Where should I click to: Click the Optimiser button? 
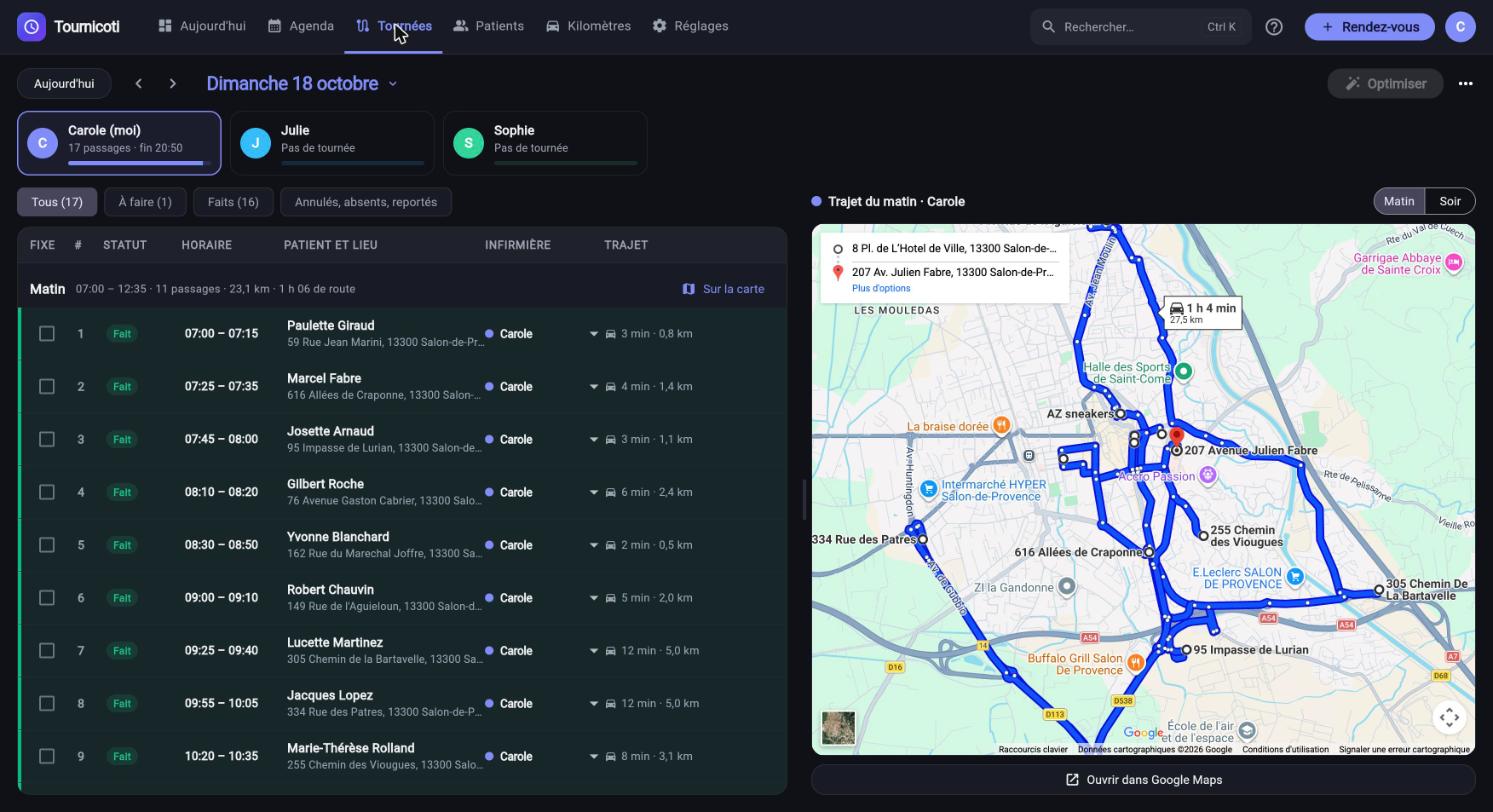click(1385, 84)
